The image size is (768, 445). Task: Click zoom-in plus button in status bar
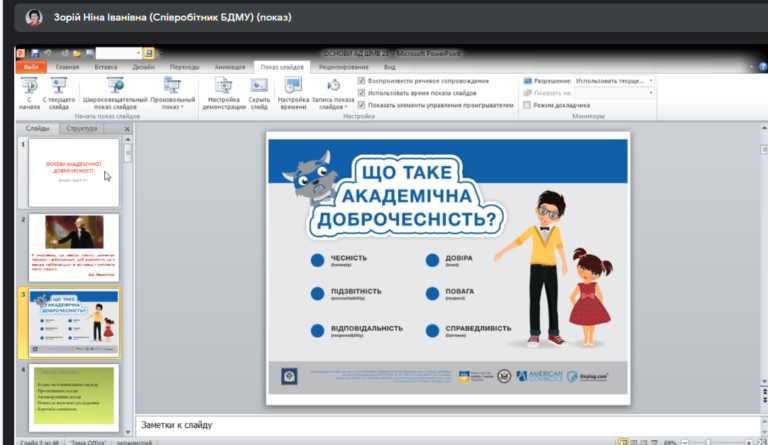749,441
